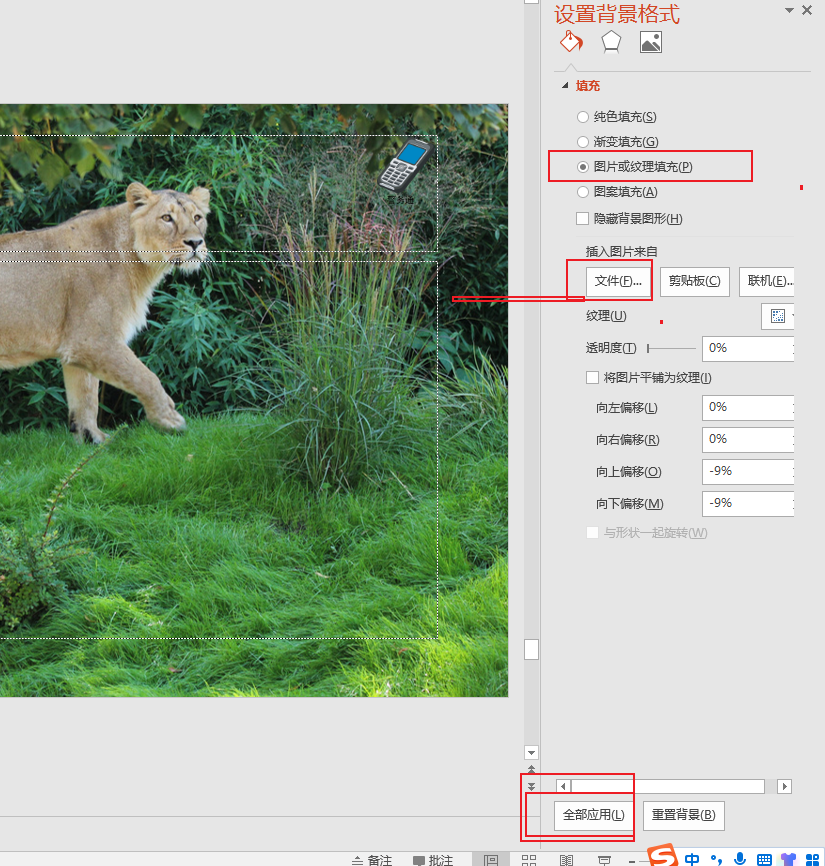Click 重置背景(B) button
Screen dimensions: 825x866
point(684,816)
